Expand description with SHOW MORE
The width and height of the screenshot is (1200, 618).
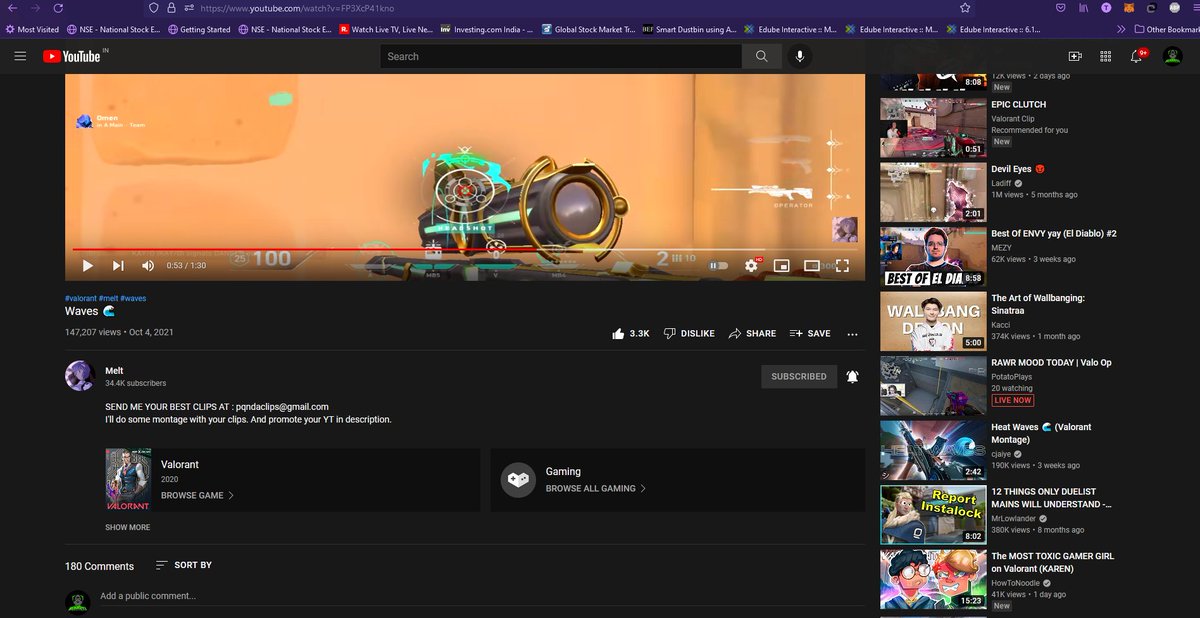[x=127, y=527]
